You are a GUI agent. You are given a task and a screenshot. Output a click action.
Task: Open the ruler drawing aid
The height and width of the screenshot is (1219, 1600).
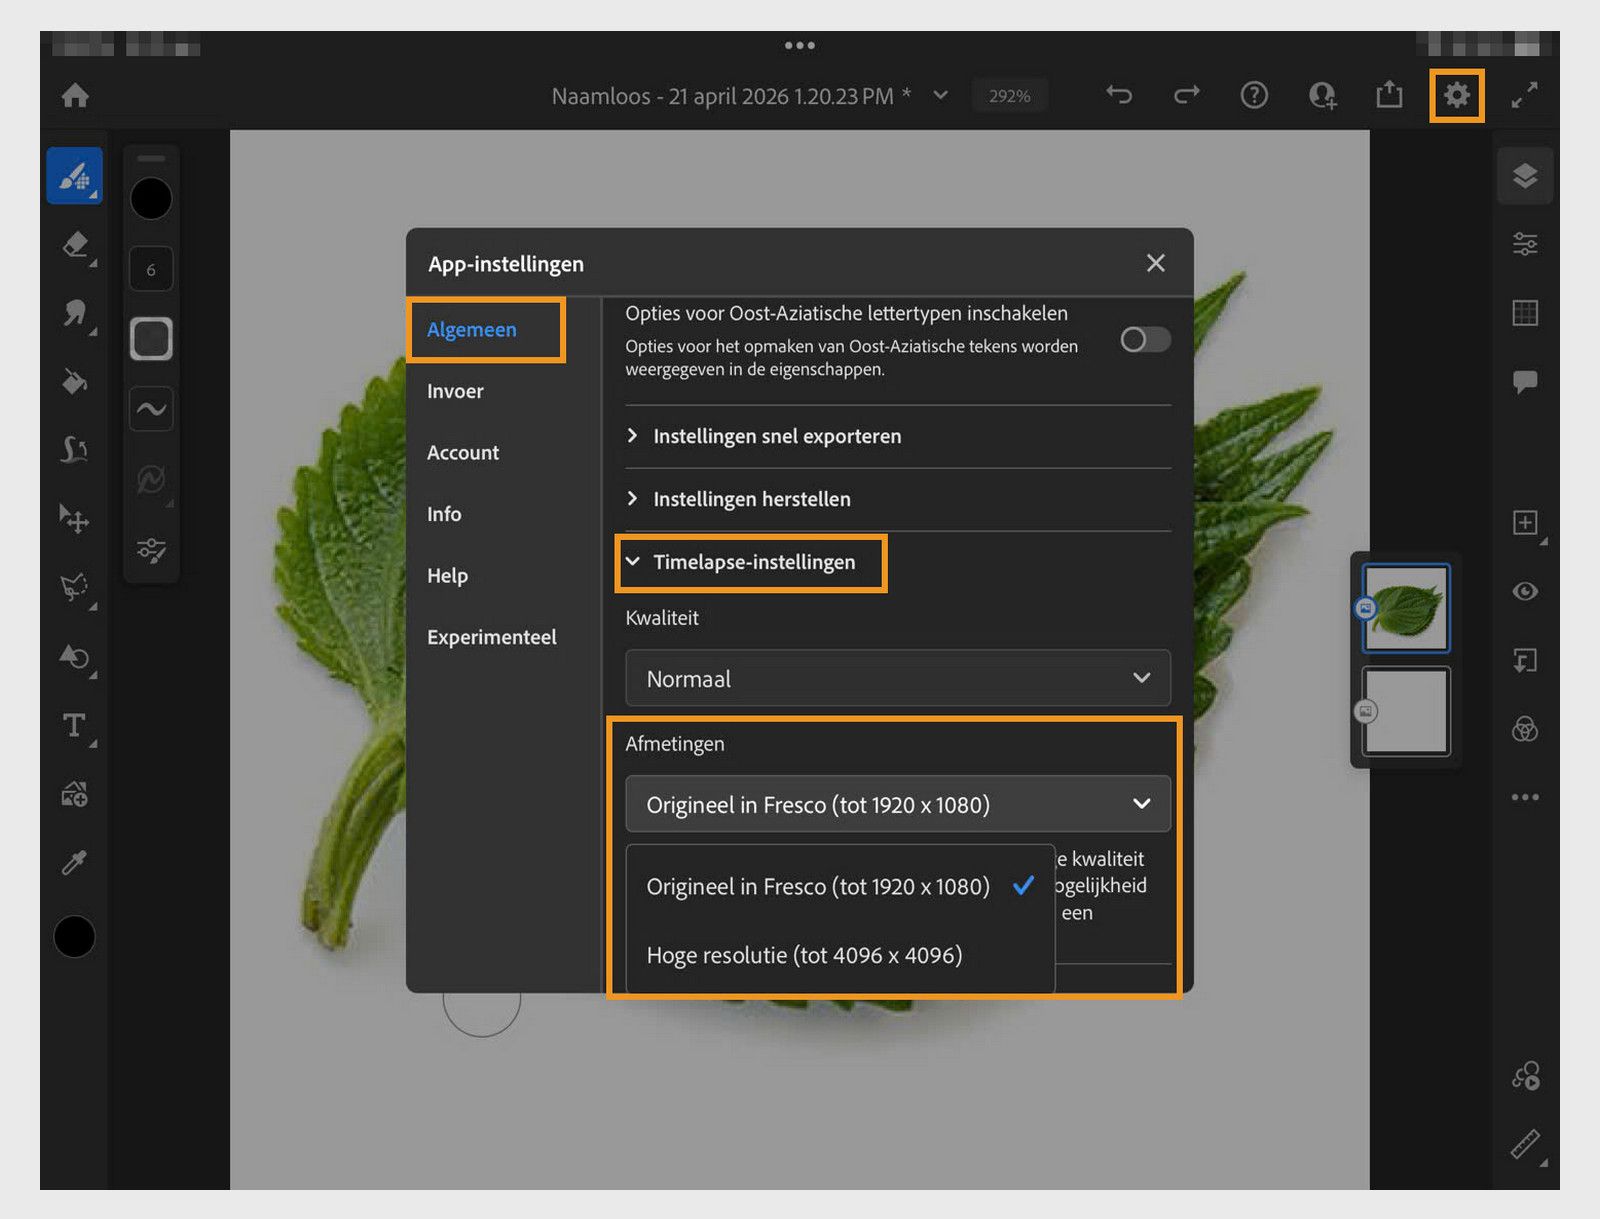pyautogui.click(x=1525, y=1144)
